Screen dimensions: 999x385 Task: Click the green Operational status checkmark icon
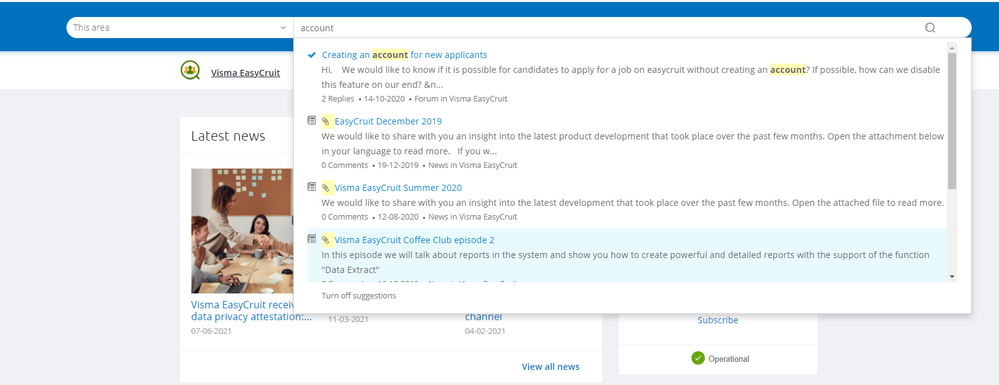click(698, 358)
